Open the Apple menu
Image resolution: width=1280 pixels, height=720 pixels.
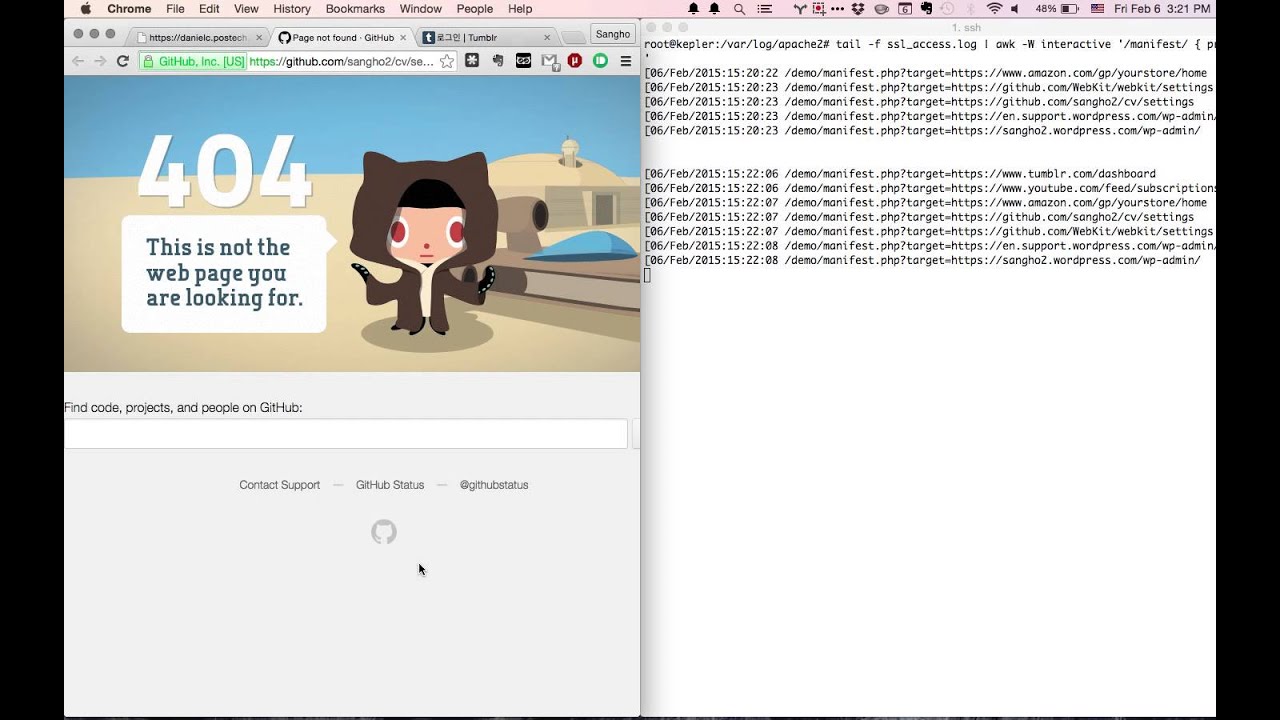86,9
